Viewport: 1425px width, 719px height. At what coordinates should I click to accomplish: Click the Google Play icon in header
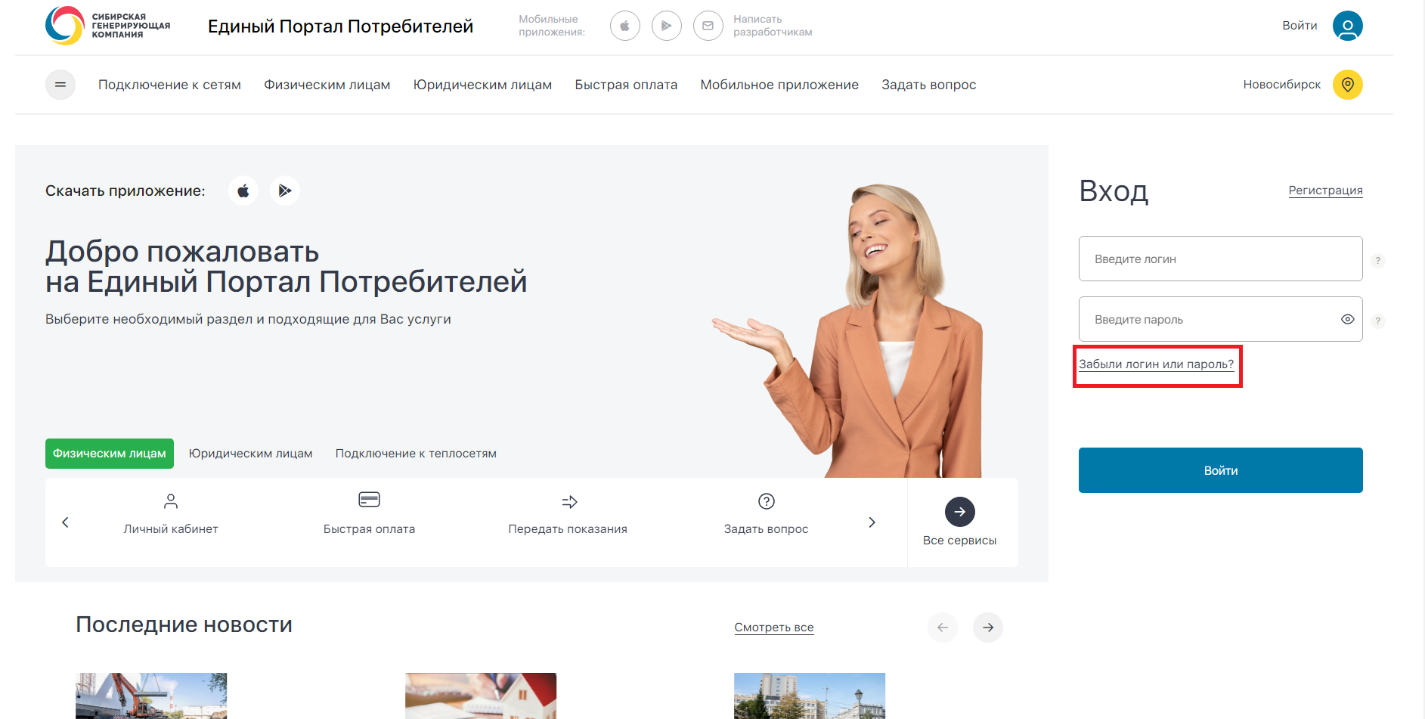(x=666, y=26)
